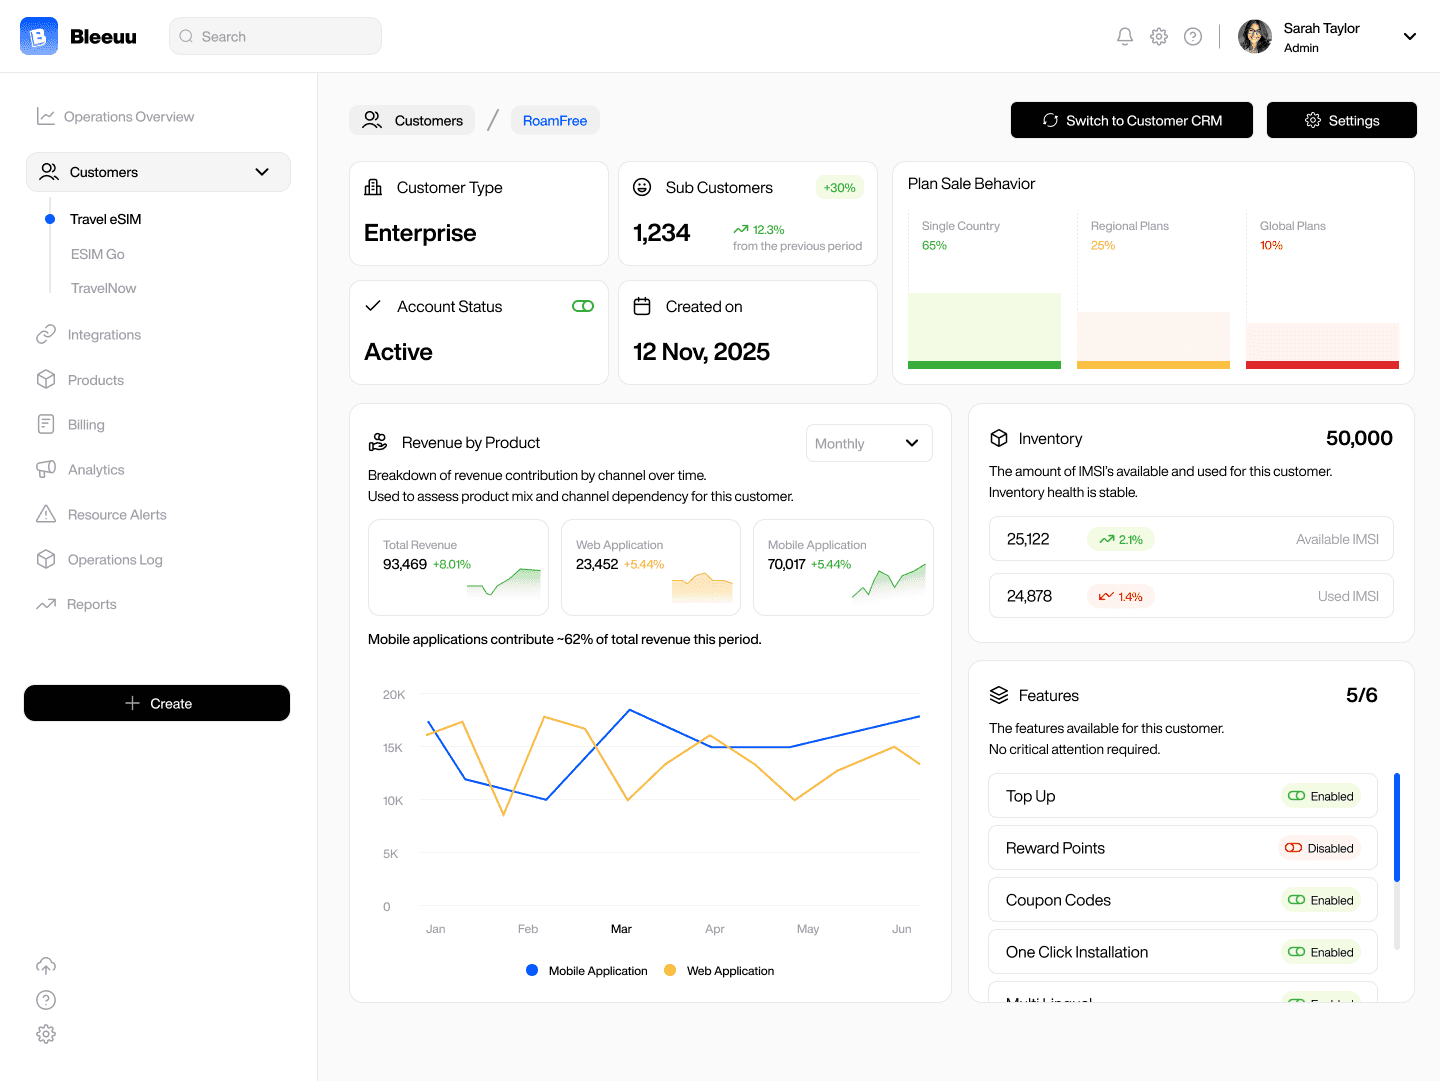The width and height of the screenshot is (1440, 1081).
Task: Click the Analytics megaphone icon
Action: [46, 469]
